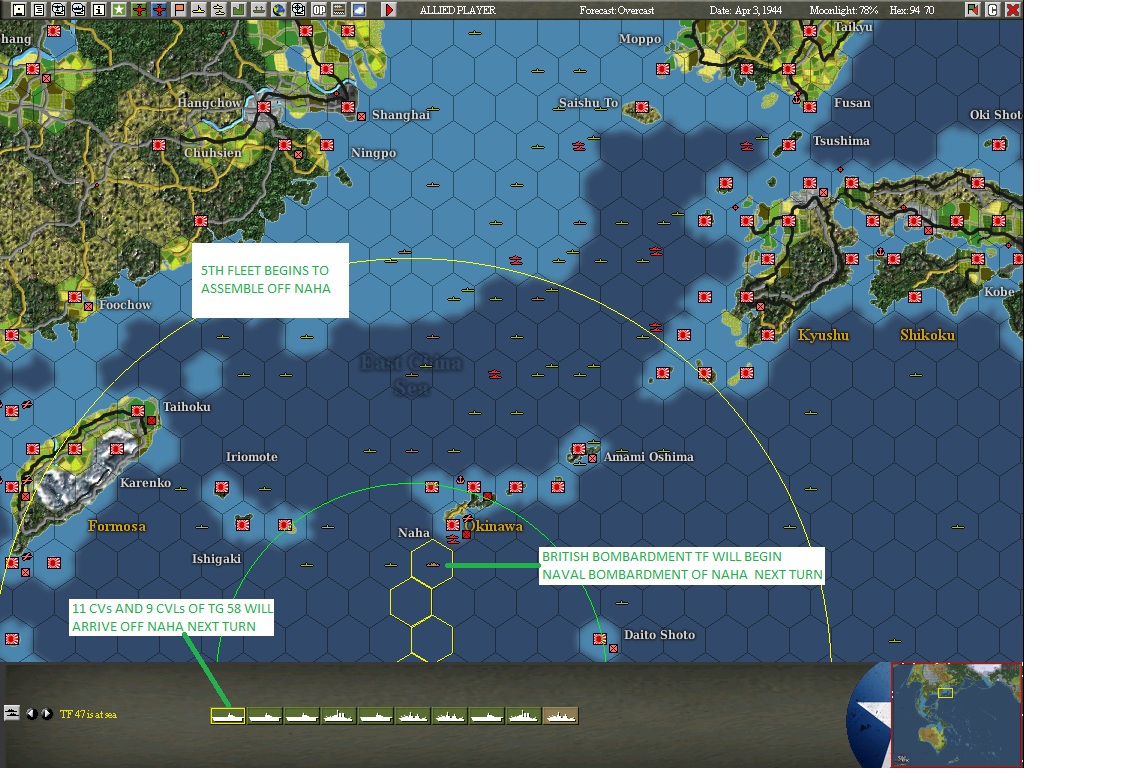Screen dimensions: 1137x774
Task: Click the 'Formosa' island label
Action: coord(117,526)
